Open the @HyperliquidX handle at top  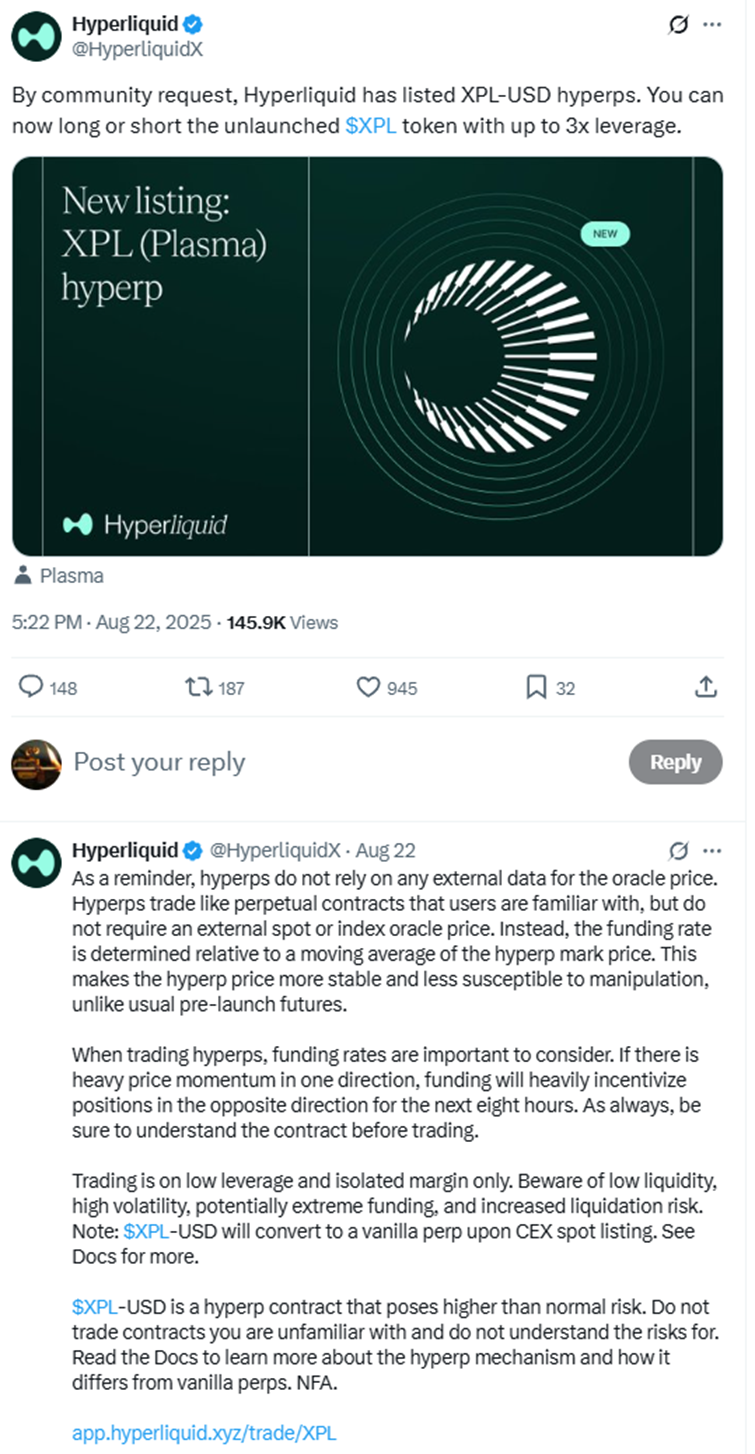click(137, 48)
